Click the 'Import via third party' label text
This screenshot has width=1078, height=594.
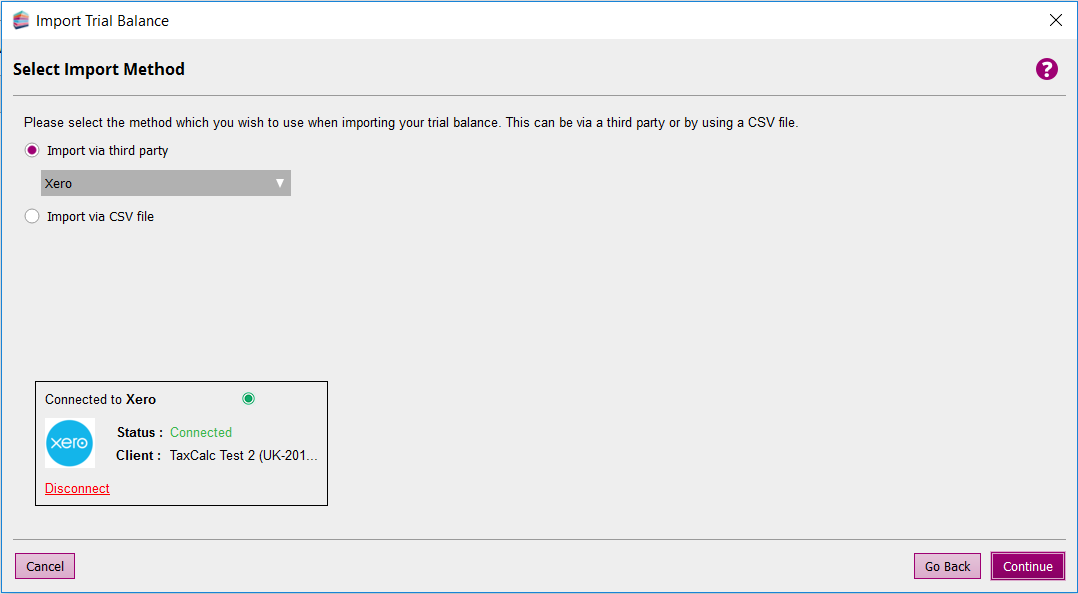point(107,151)
